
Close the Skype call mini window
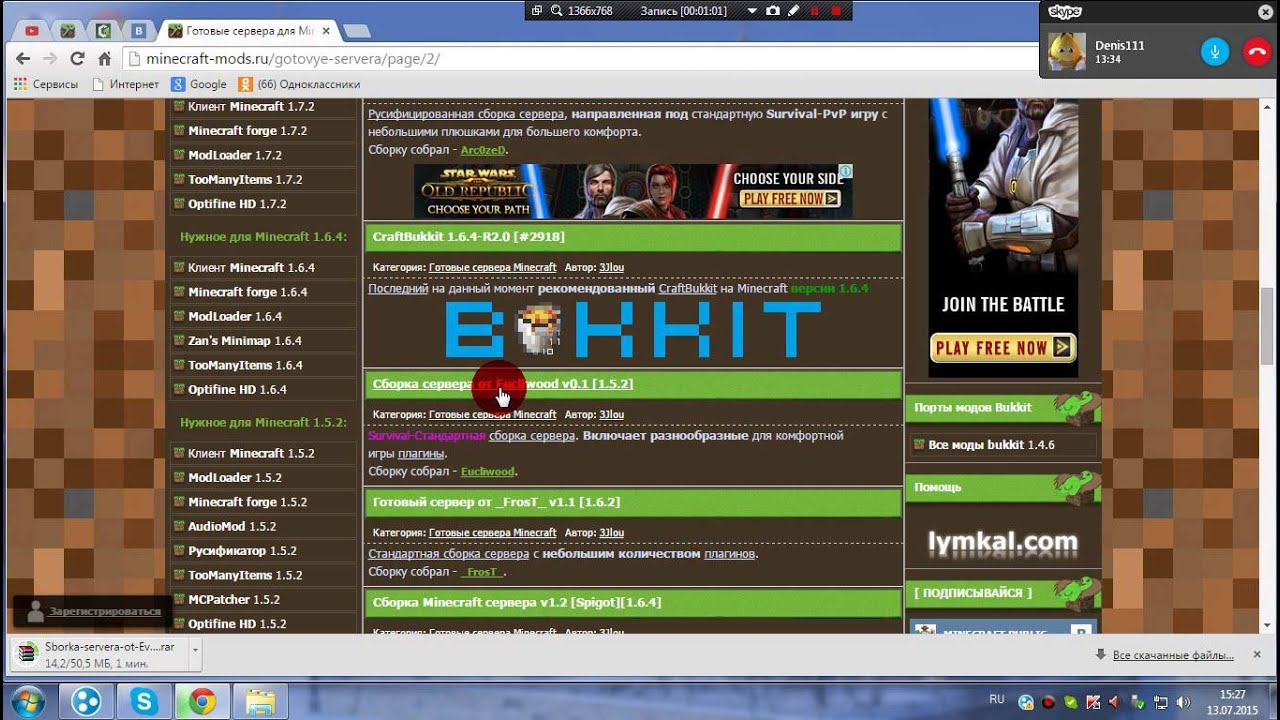[x=1264, y=11]
